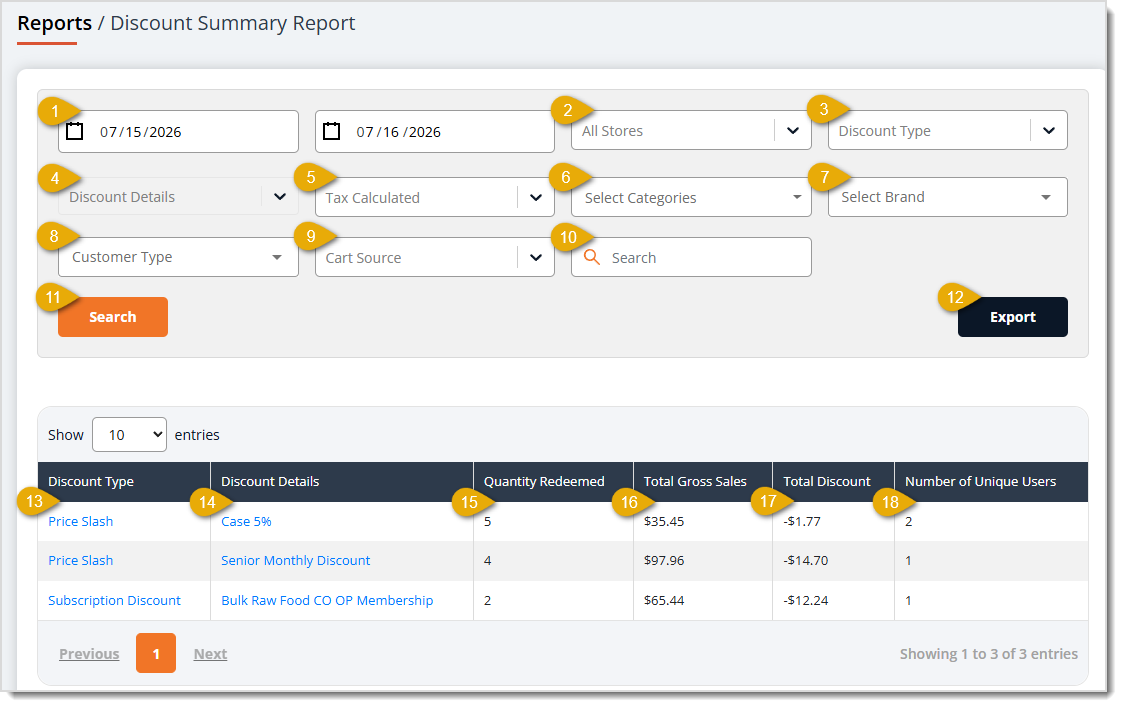Open the Discount Type dropdown filter
The image size is (1122, 707).
click(947, 130)
